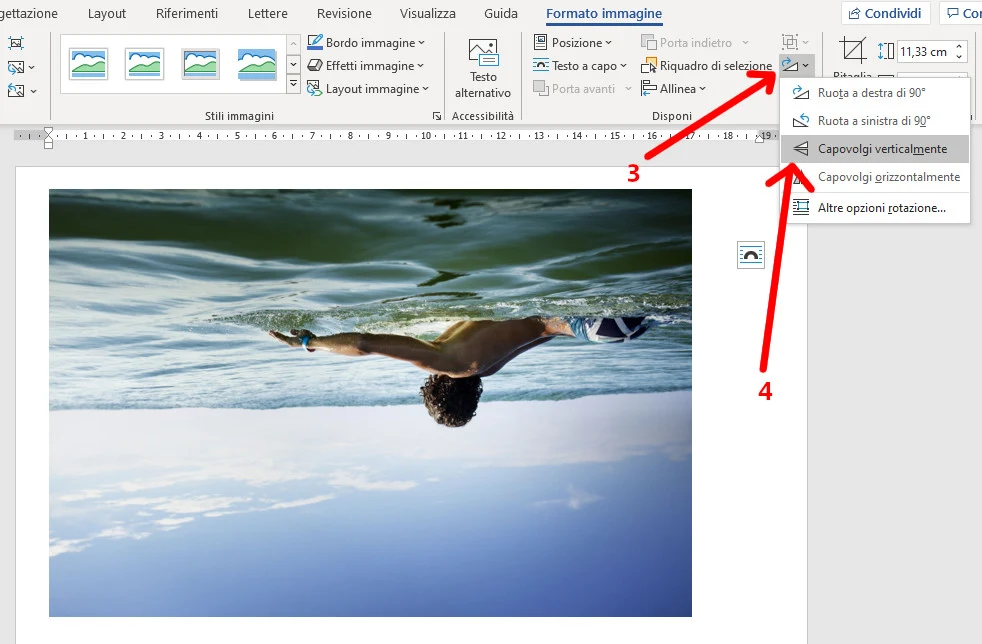The image size is (982, 644).
Task: Expand the picture styles gallery
Action: [x=293, y=86]
